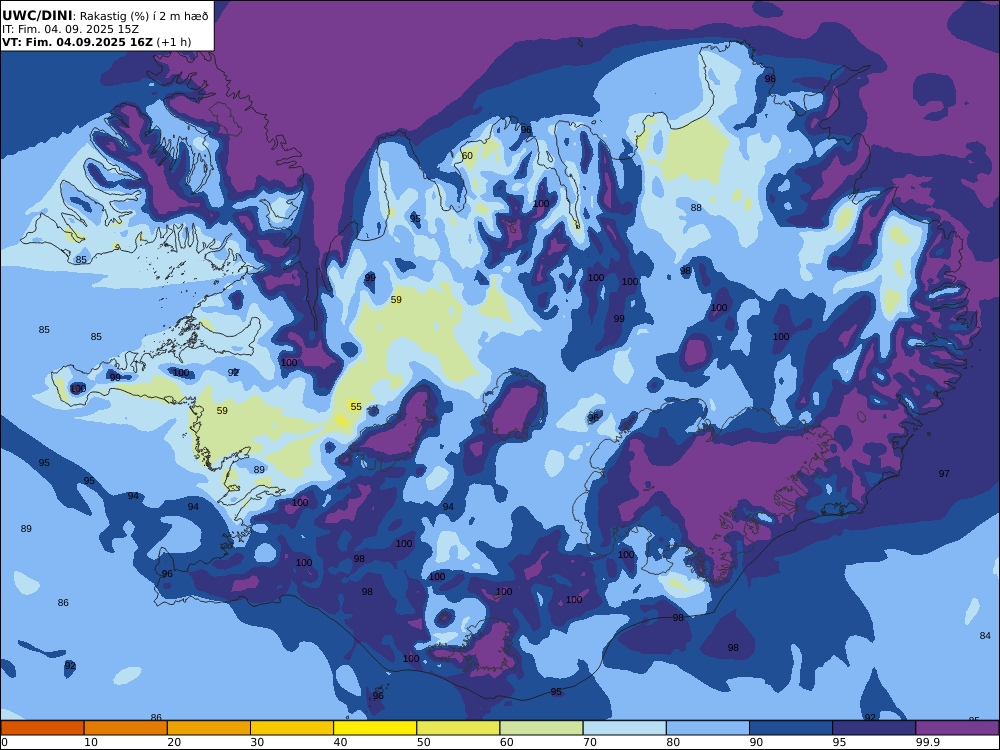Click the title 'UWC/DINI: Rakastig (%) í 2 m hæð'
This screenshot has height=750, width=1000.
click(105, 16)
